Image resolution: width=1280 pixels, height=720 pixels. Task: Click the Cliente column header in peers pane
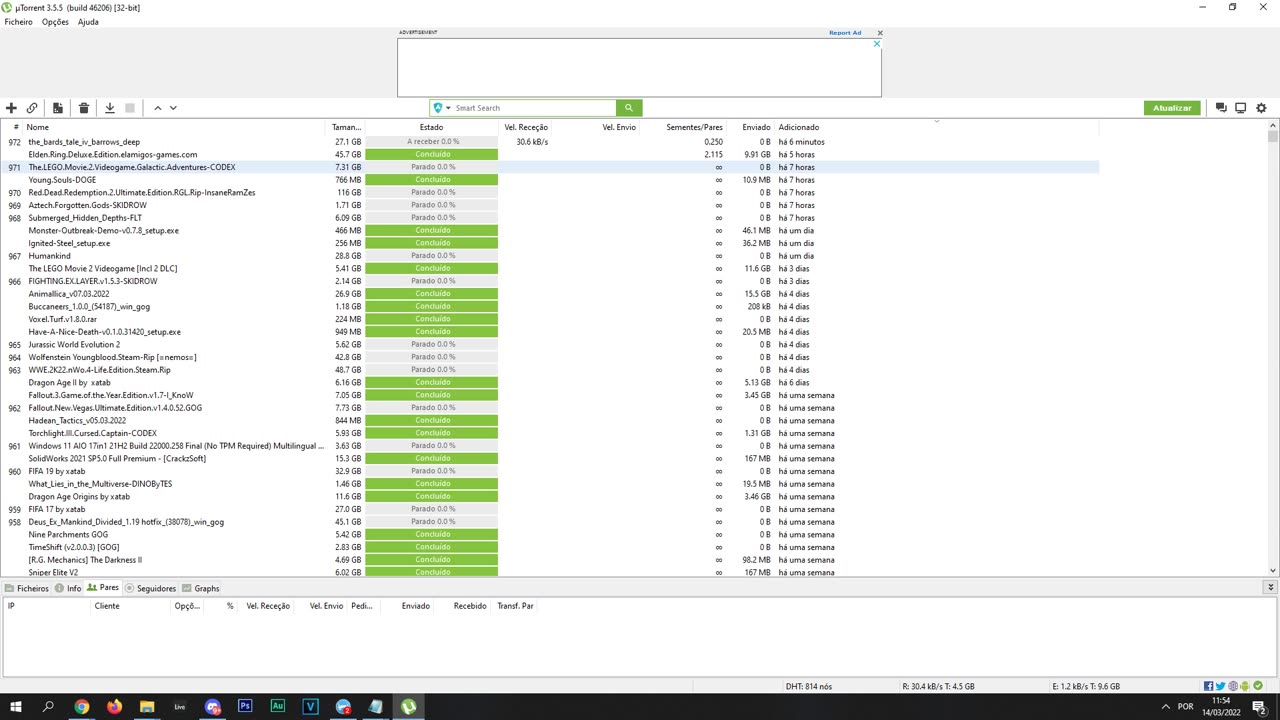point(130,606)
